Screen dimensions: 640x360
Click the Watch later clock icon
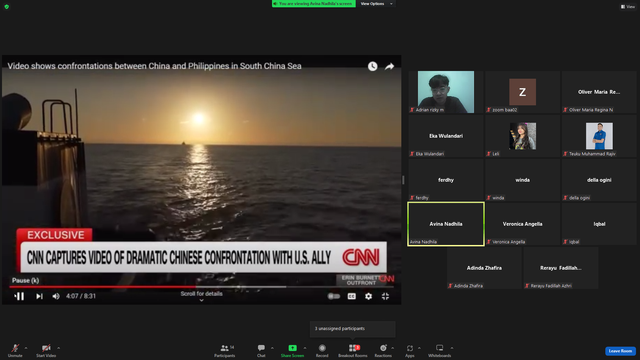(x=372, y=66)
